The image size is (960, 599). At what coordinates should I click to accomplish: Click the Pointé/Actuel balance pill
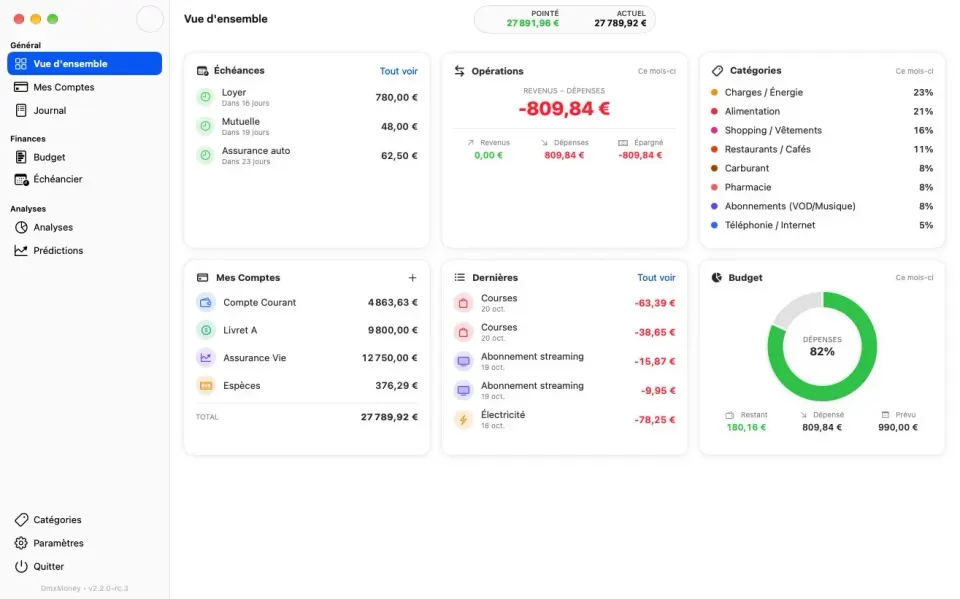(564, 19)
